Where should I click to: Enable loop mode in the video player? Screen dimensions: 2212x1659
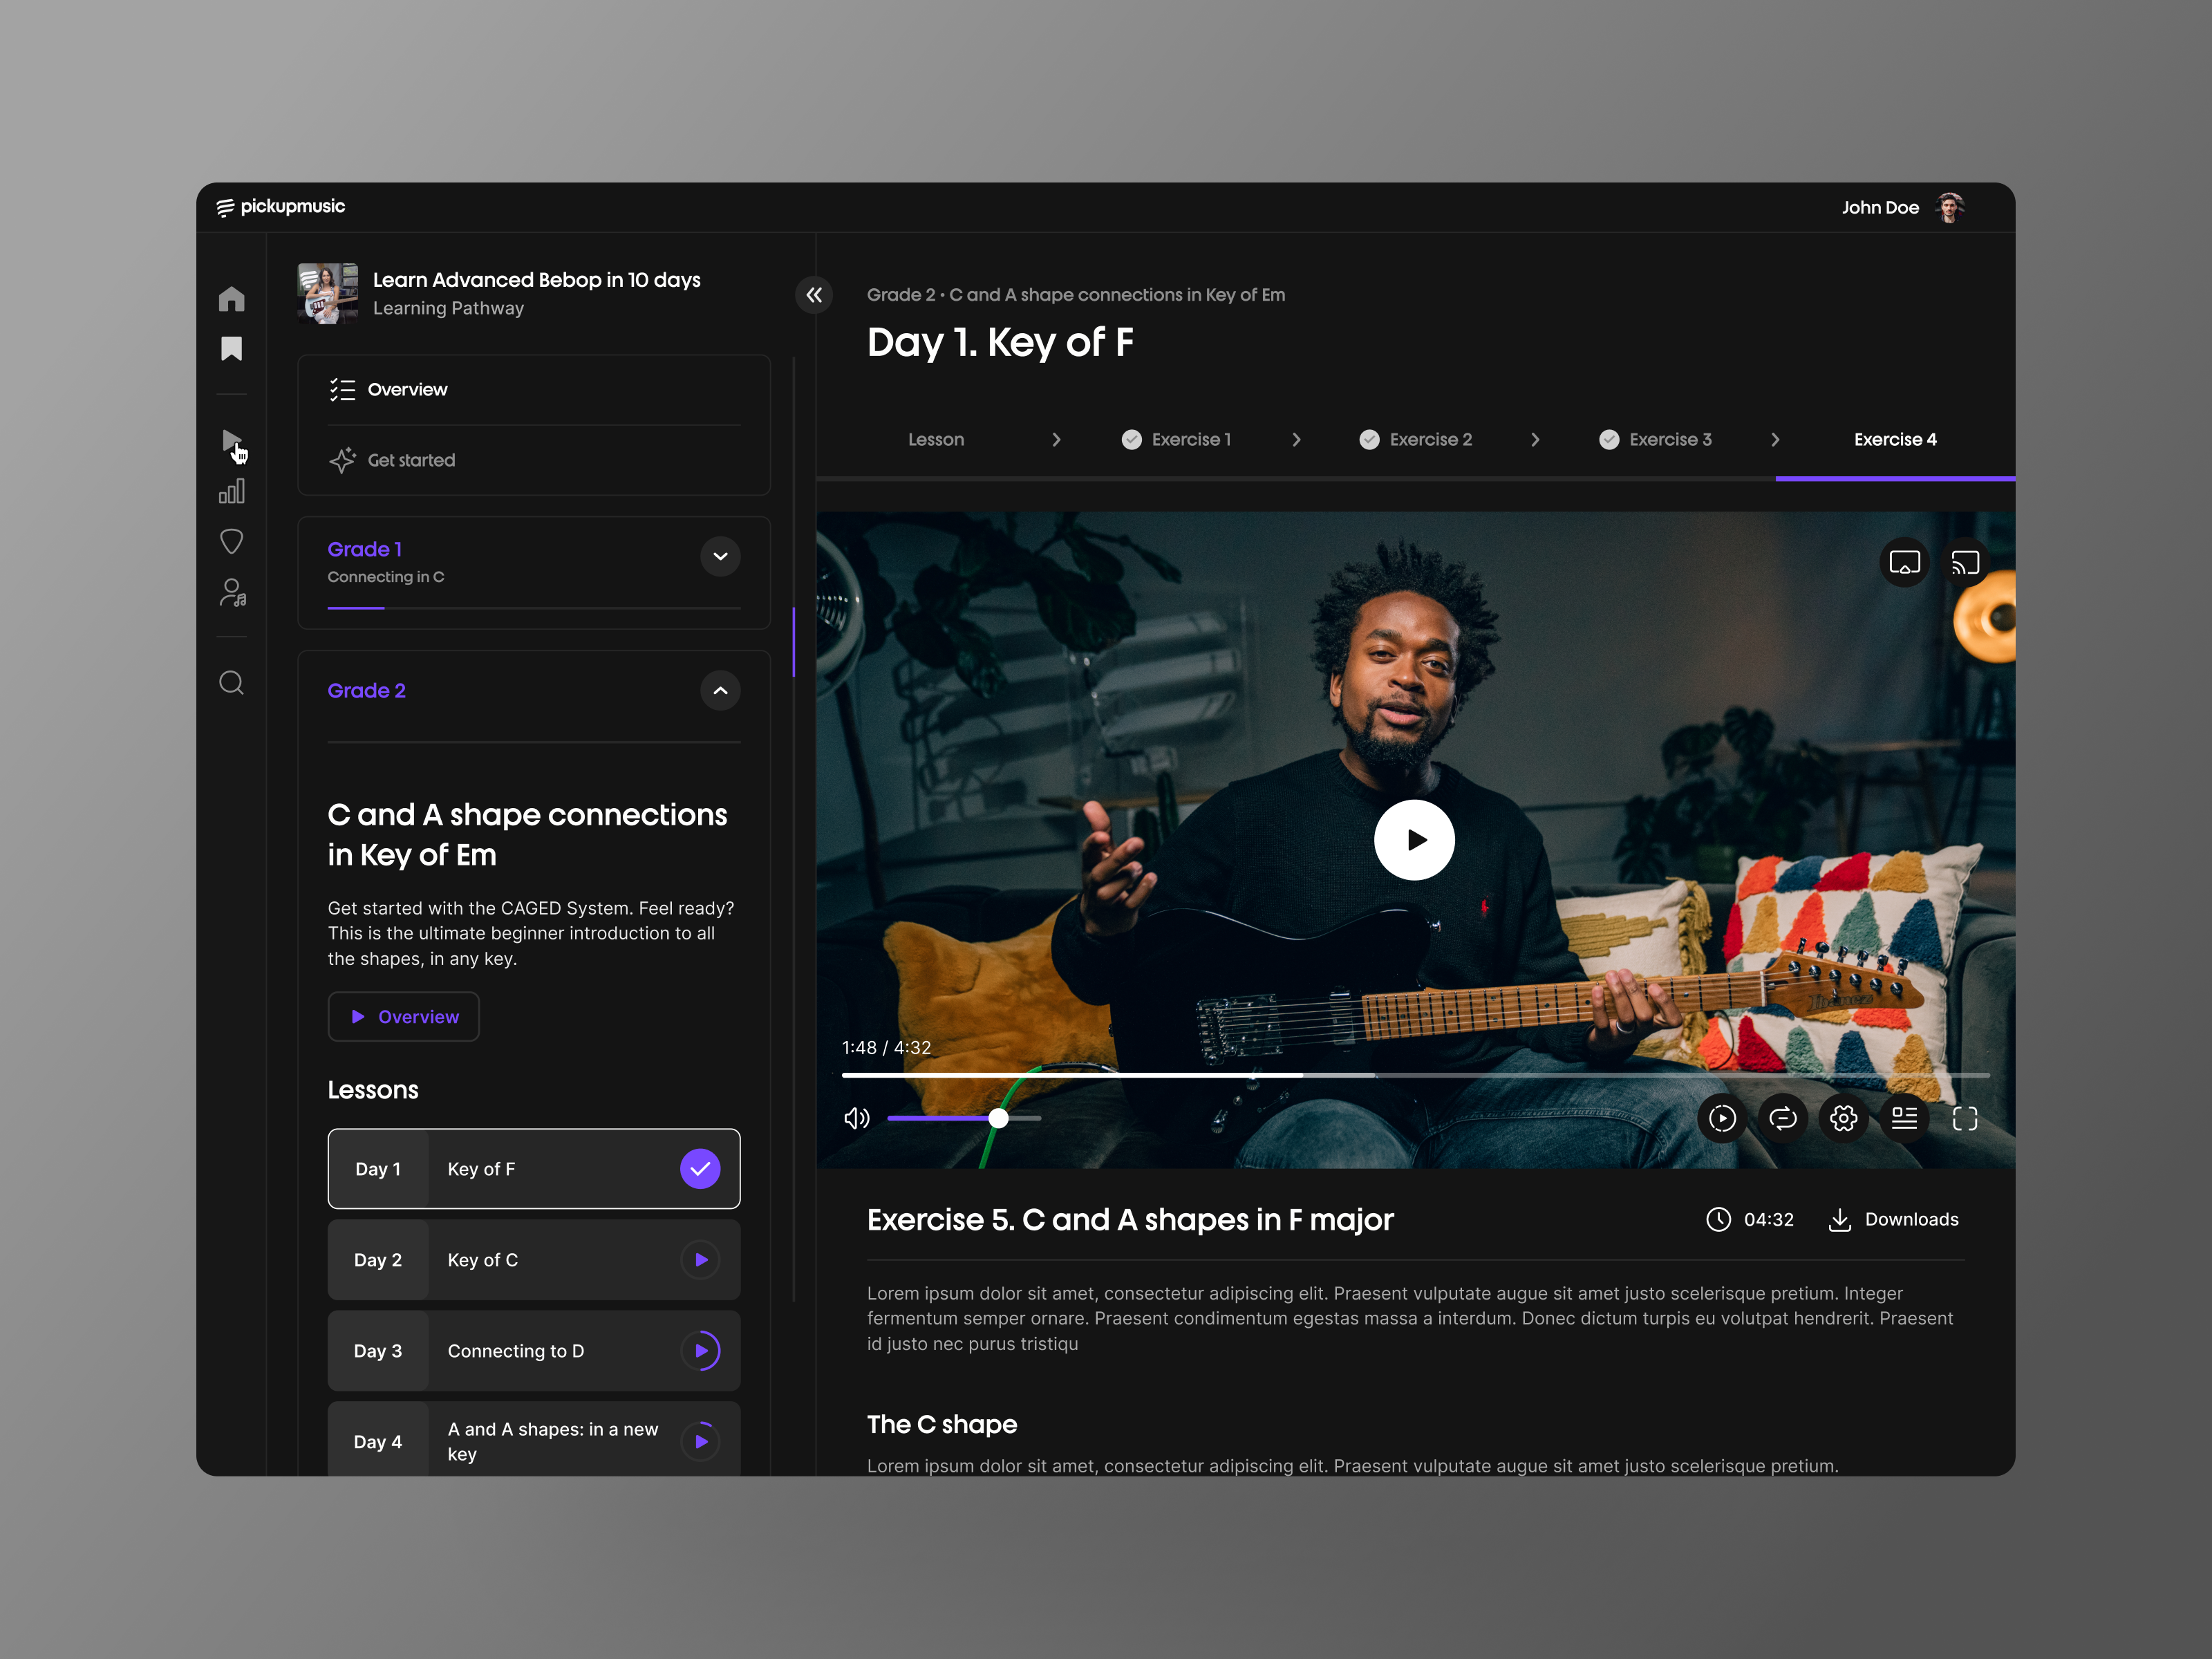tap(1783, 1118)
